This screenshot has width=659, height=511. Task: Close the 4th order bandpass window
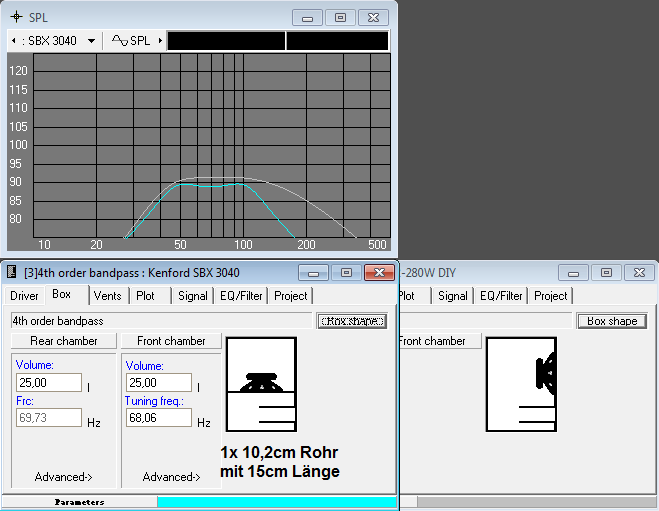[379, 273]
